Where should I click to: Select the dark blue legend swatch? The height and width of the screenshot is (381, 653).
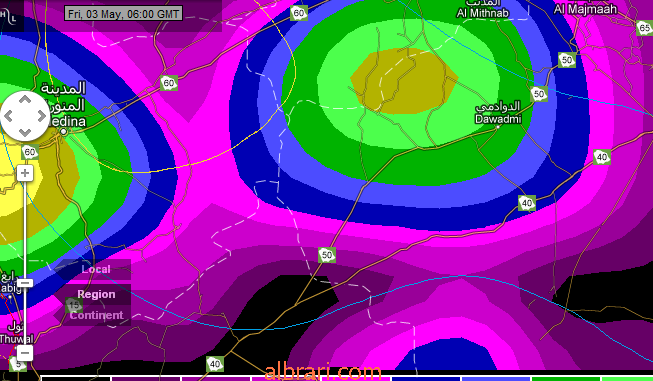426,379
